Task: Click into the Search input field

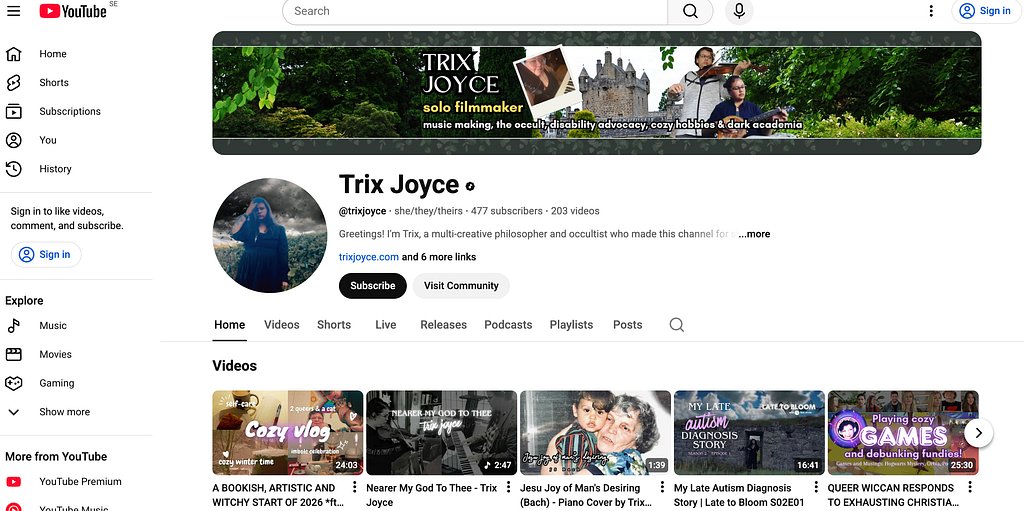Action: [475, 11]
